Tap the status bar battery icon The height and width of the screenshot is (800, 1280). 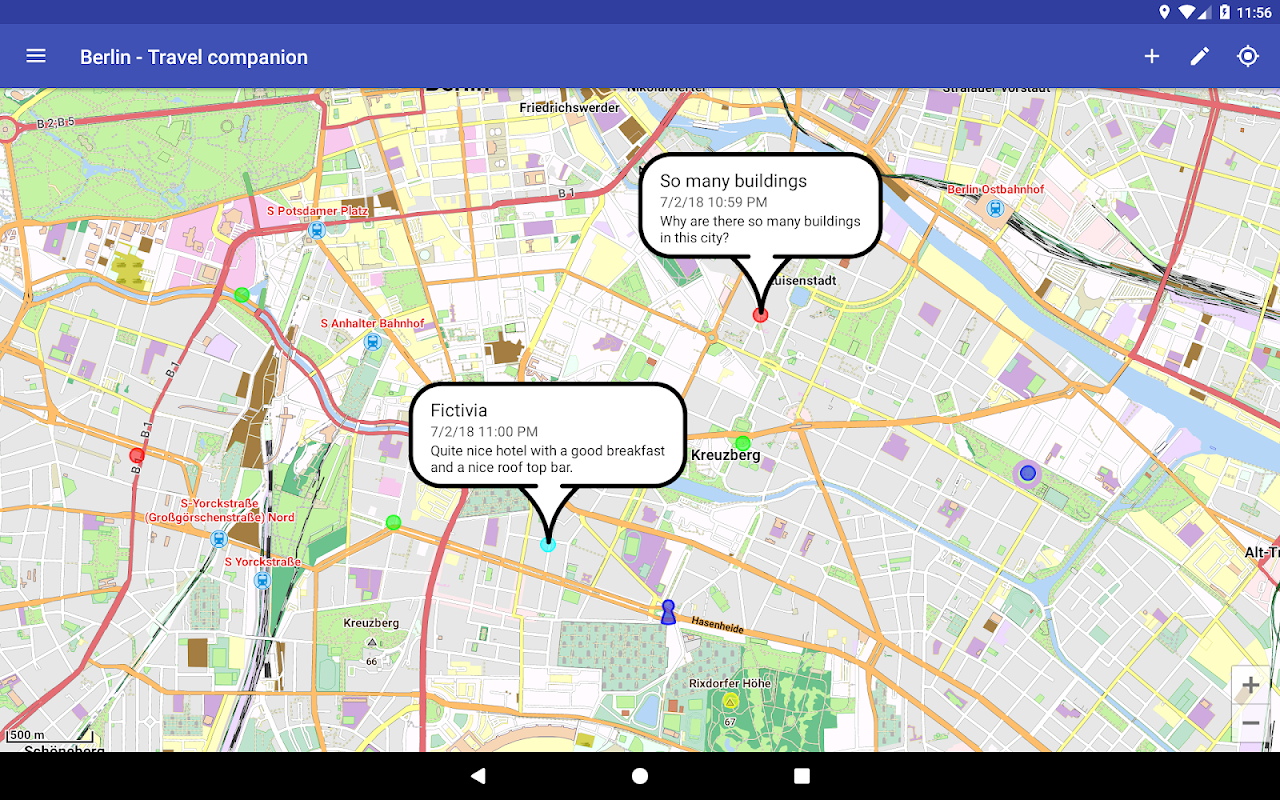pos(1224,12)
